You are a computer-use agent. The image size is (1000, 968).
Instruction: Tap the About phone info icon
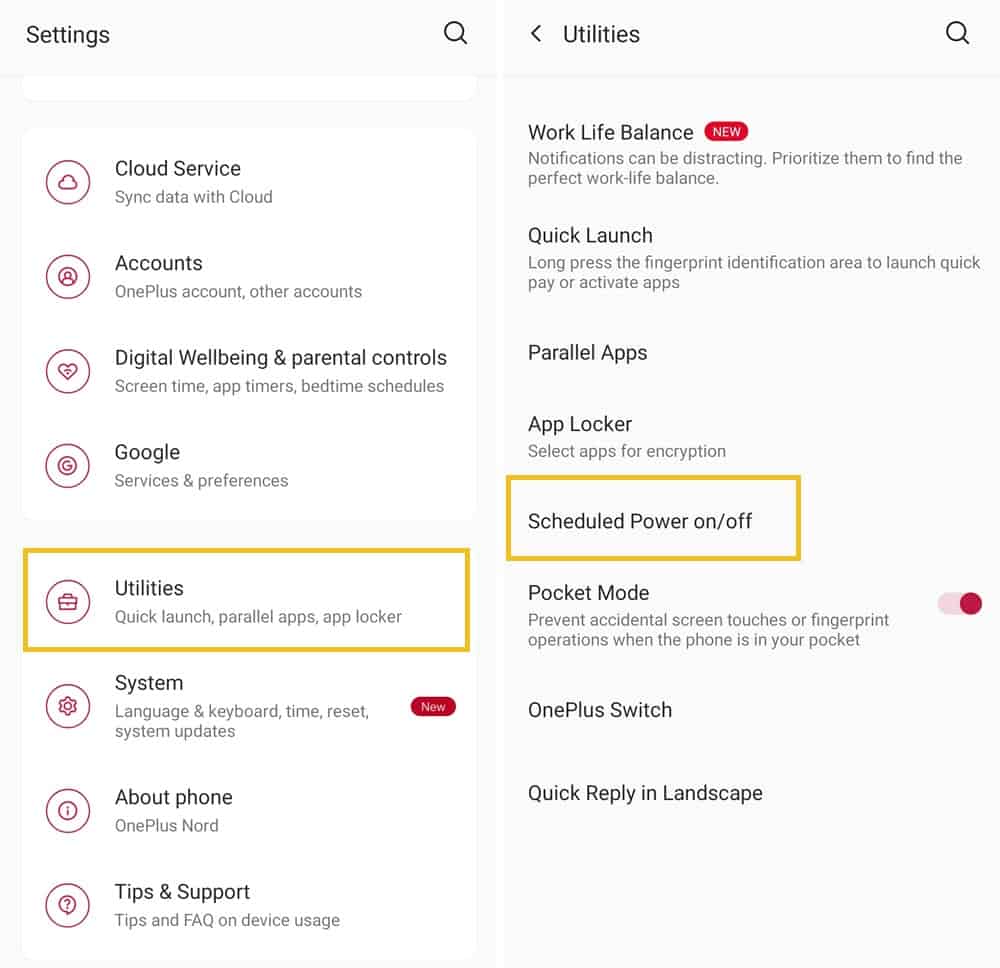click(68, 810)
